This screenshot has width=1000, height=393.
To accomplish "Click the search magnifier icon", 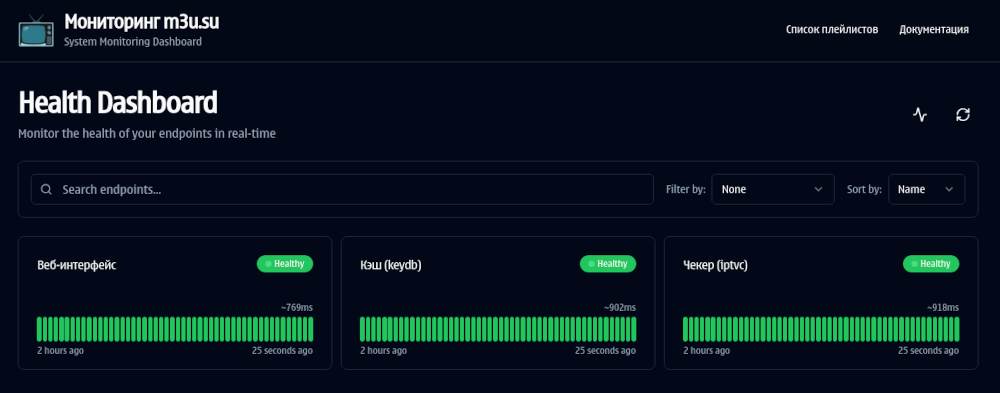I will [46, 189].
